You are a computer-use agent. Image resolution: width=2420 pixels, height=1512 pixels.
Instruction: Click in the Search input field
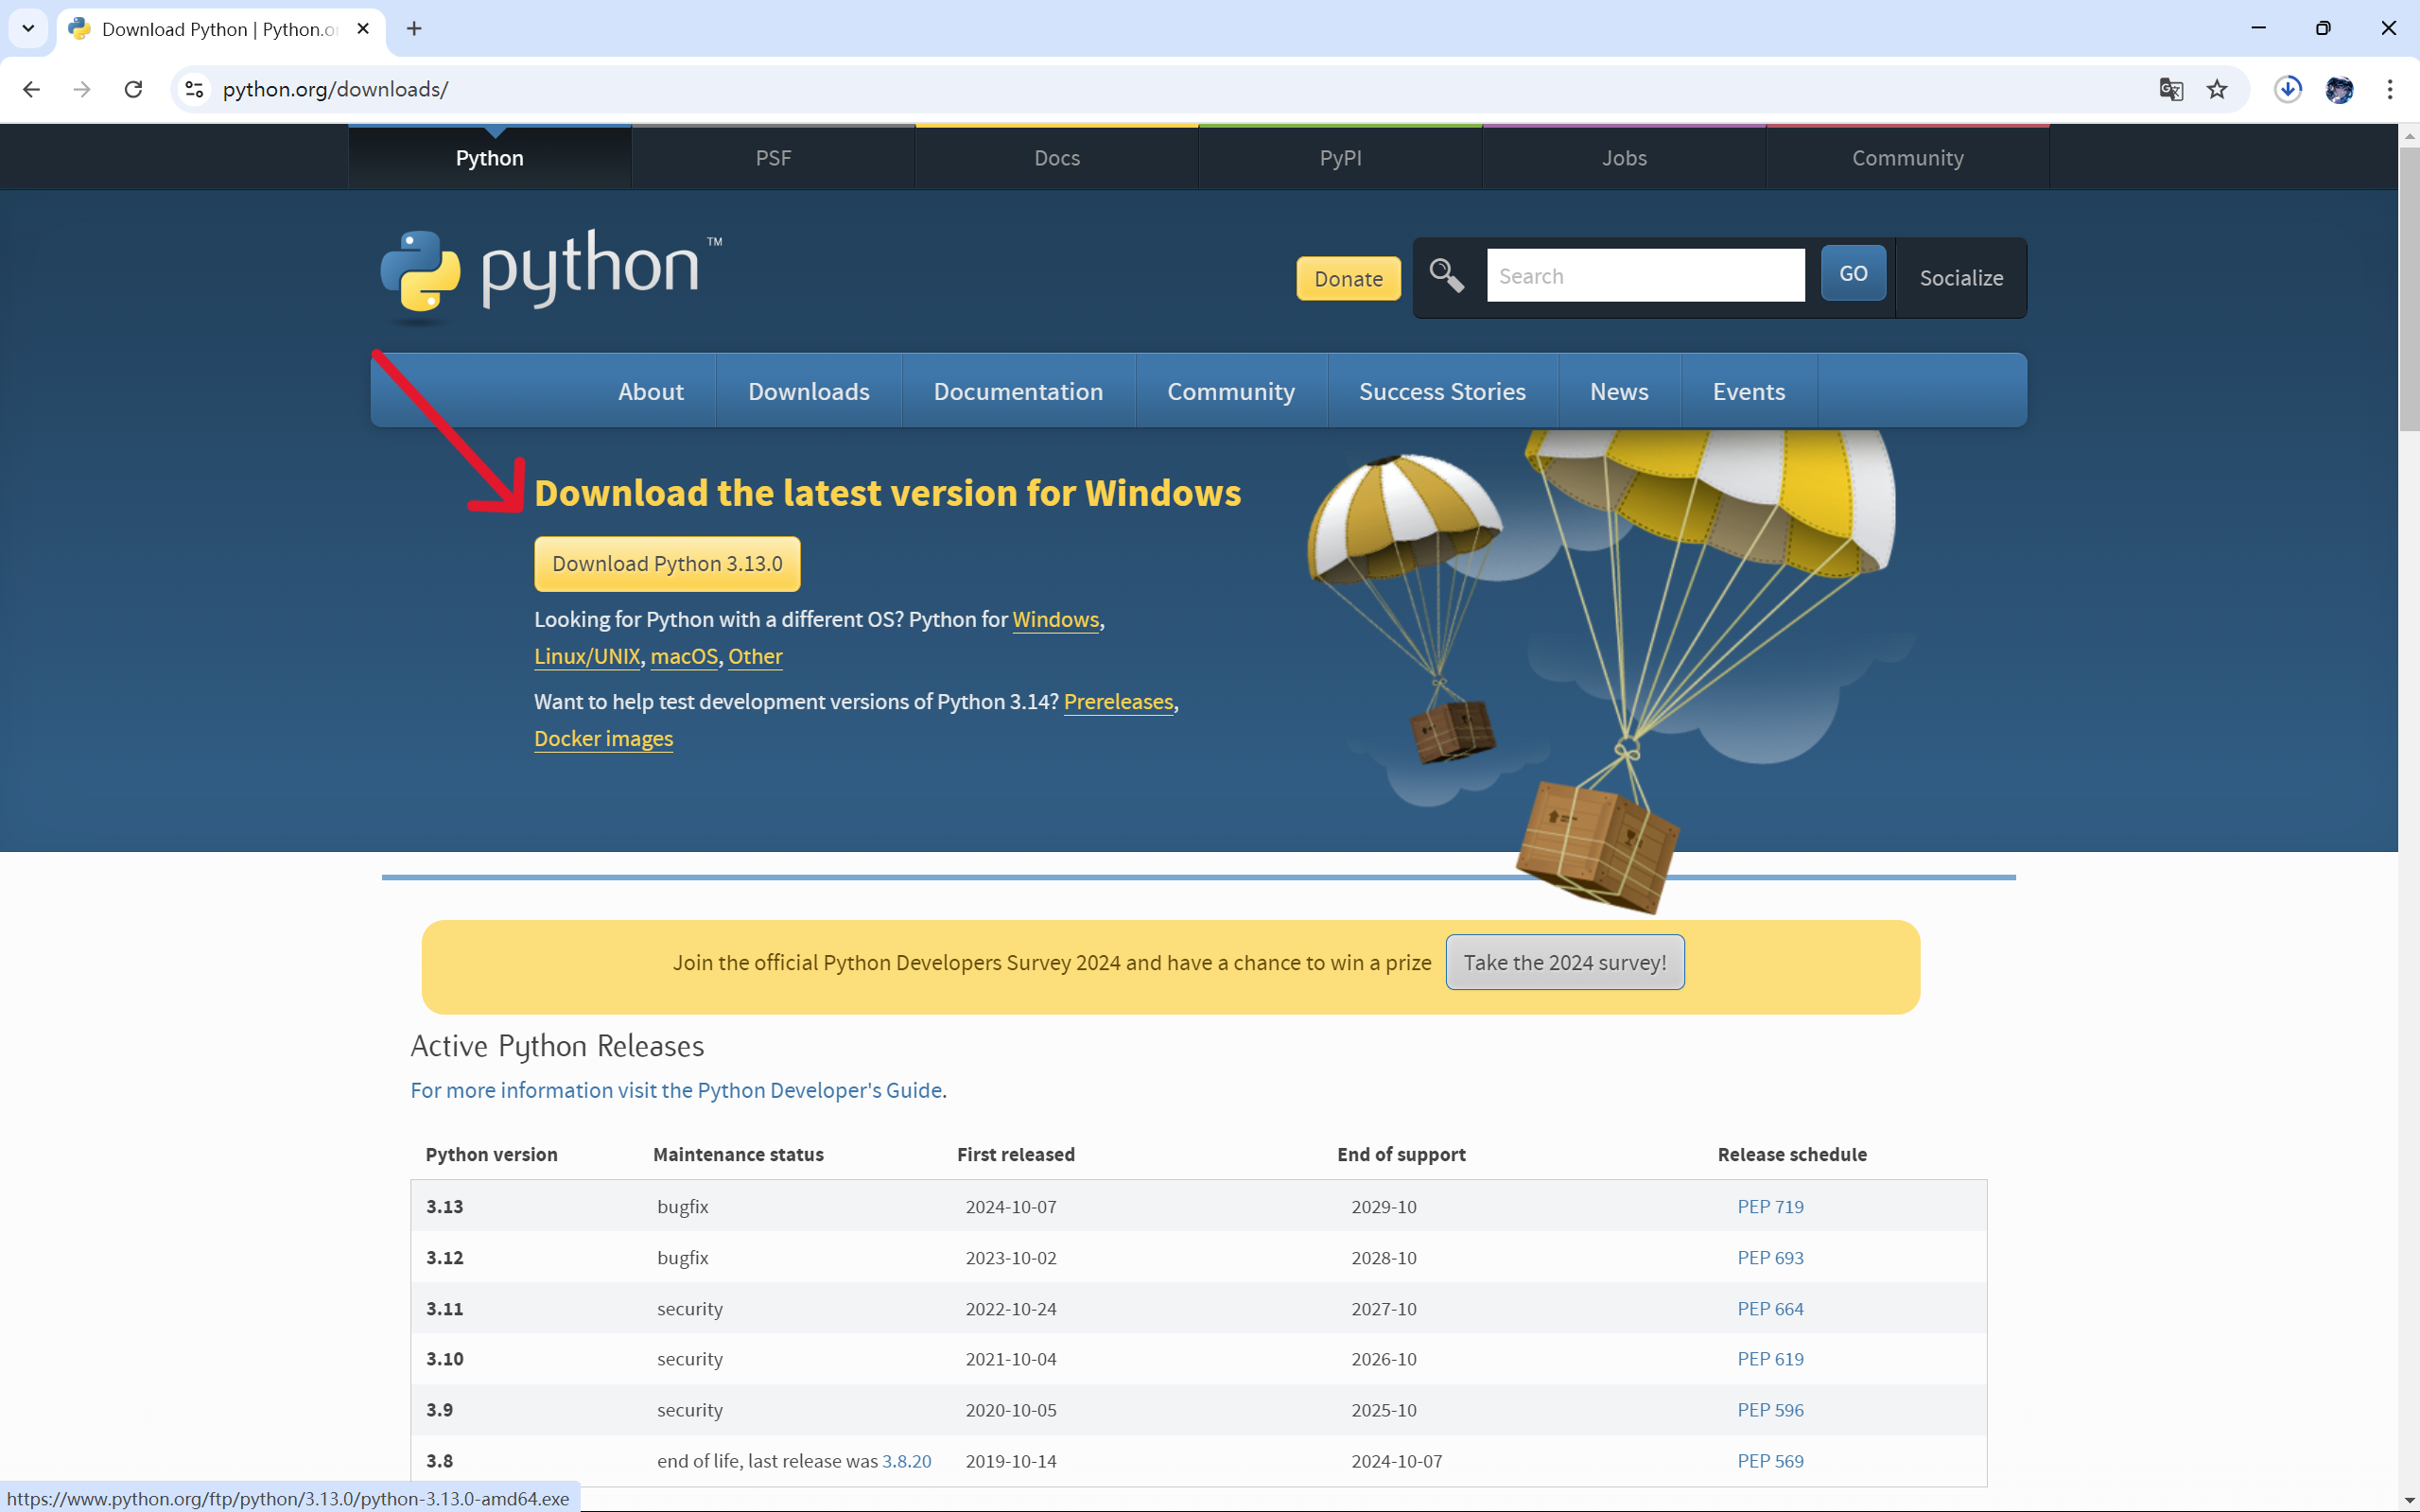click(1645, 275)
